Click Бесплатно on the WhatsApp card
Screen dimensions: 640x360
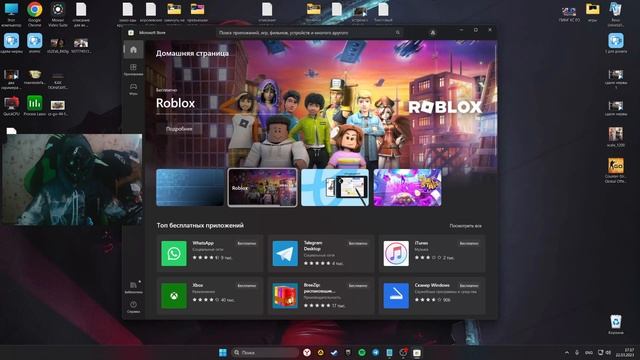point(247,244)
